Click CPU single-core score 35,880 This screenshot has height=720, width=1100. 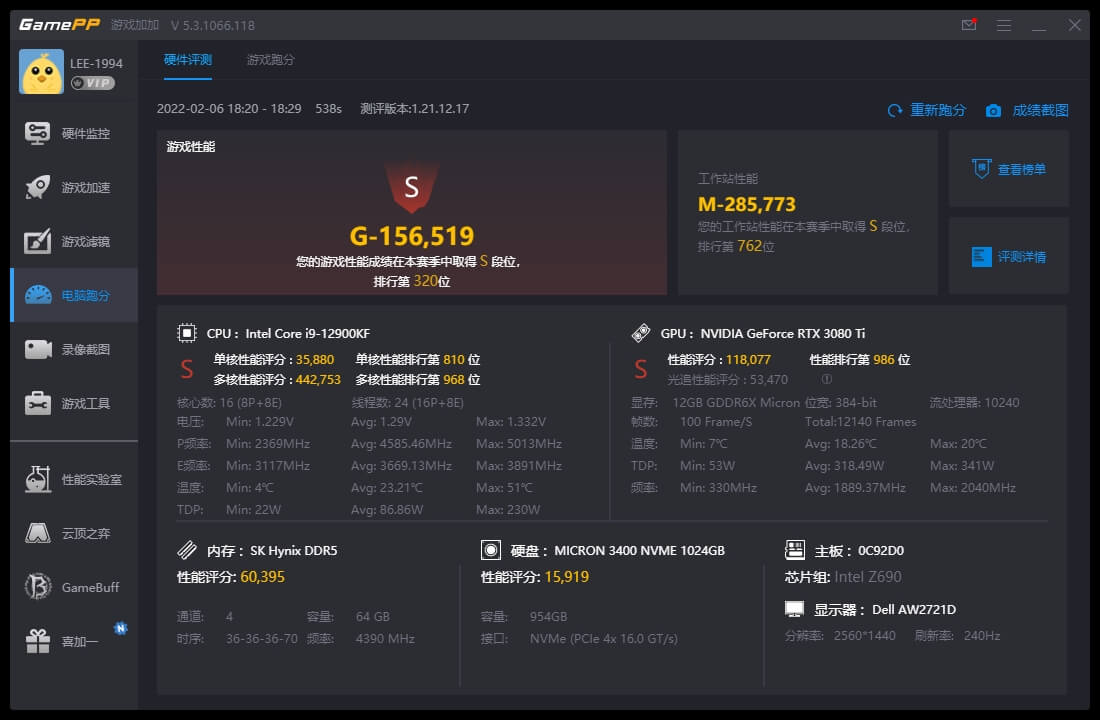[x=315, y=359]
